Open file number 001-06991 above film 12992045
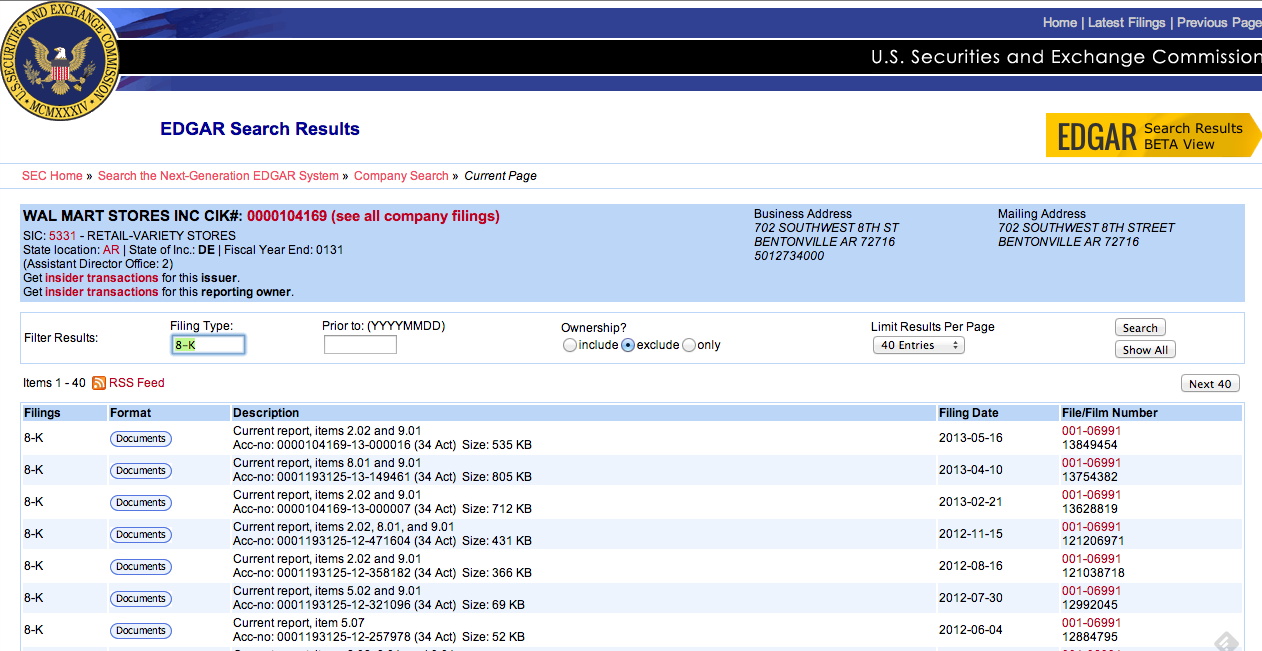Screen dimensions: 1262x651 coord(1091,591)
